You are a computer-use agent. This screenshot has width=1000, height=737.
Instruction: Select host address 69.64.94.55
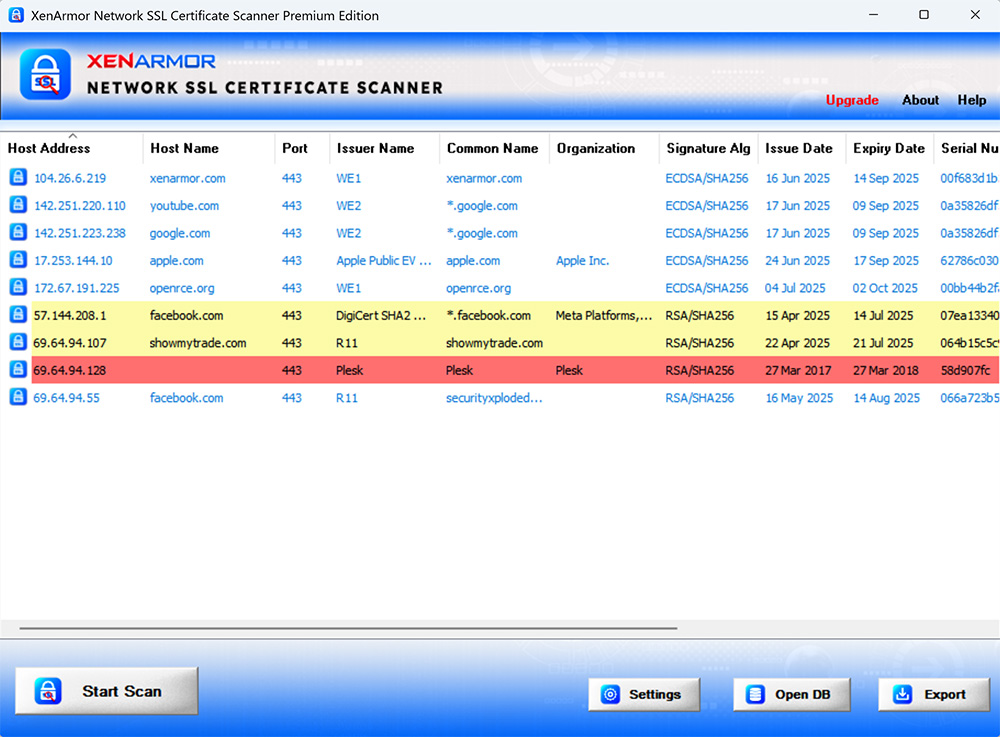pyautogui.click(x=66, y=398)
